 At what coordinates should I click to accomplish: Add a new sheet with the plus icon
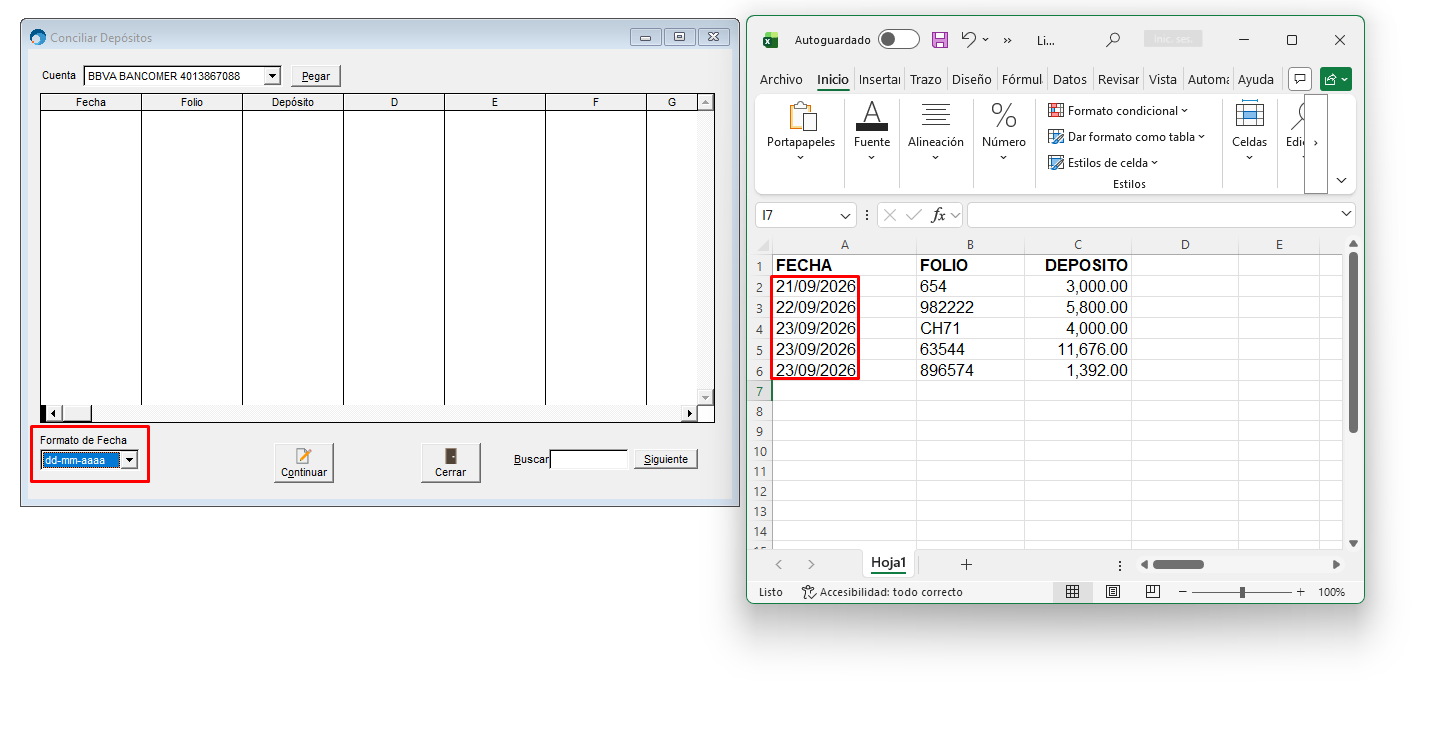point(966,564)
